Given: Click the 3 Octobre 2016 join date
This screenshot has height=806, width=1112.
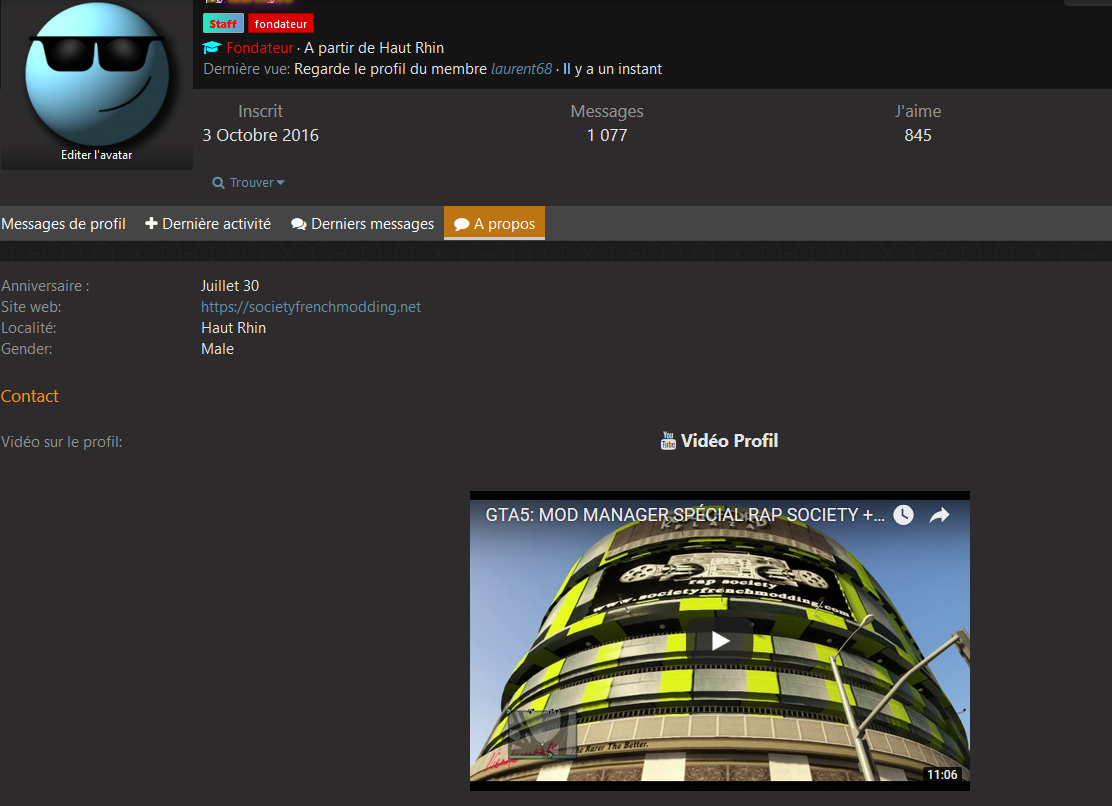Looking at the screenshot, I should click(260, 135).
